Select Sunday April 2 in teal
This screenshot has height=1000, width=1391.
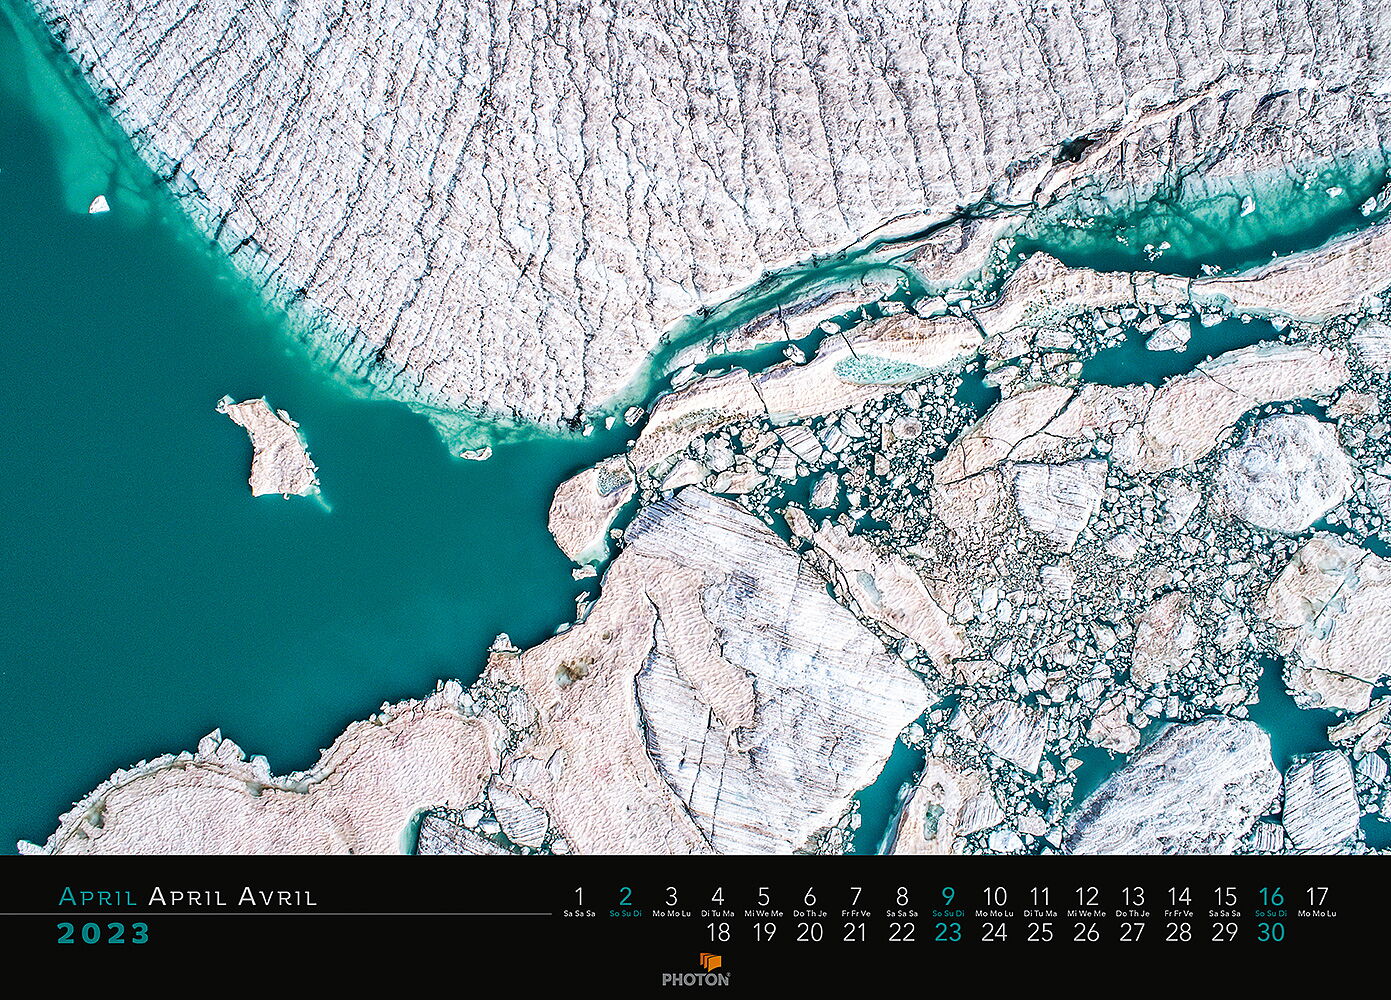(x=625, y=896)
